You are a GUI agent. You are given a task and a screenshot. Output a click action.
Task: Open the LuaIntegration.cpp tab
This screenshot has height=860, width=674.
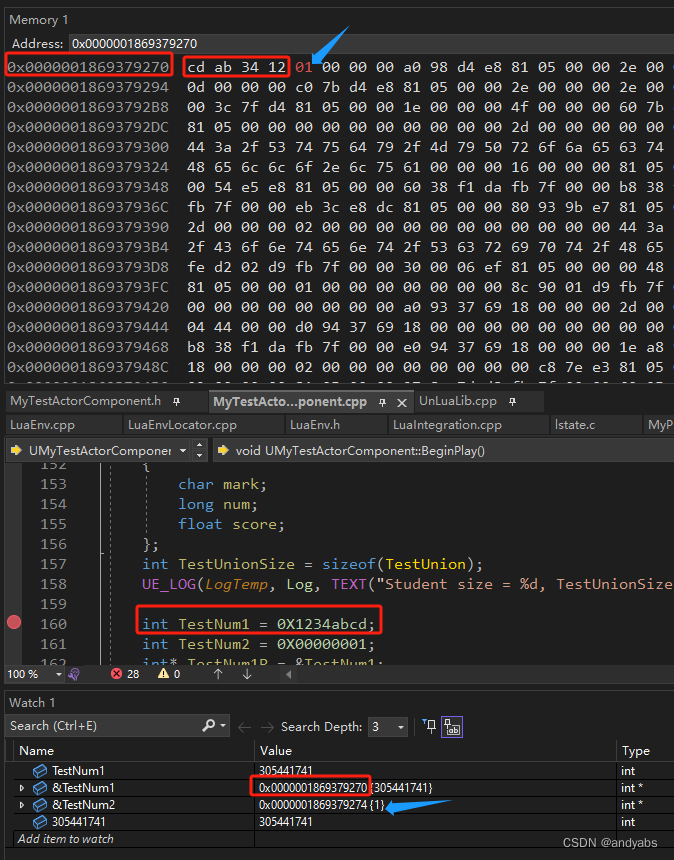pos(447,425)
